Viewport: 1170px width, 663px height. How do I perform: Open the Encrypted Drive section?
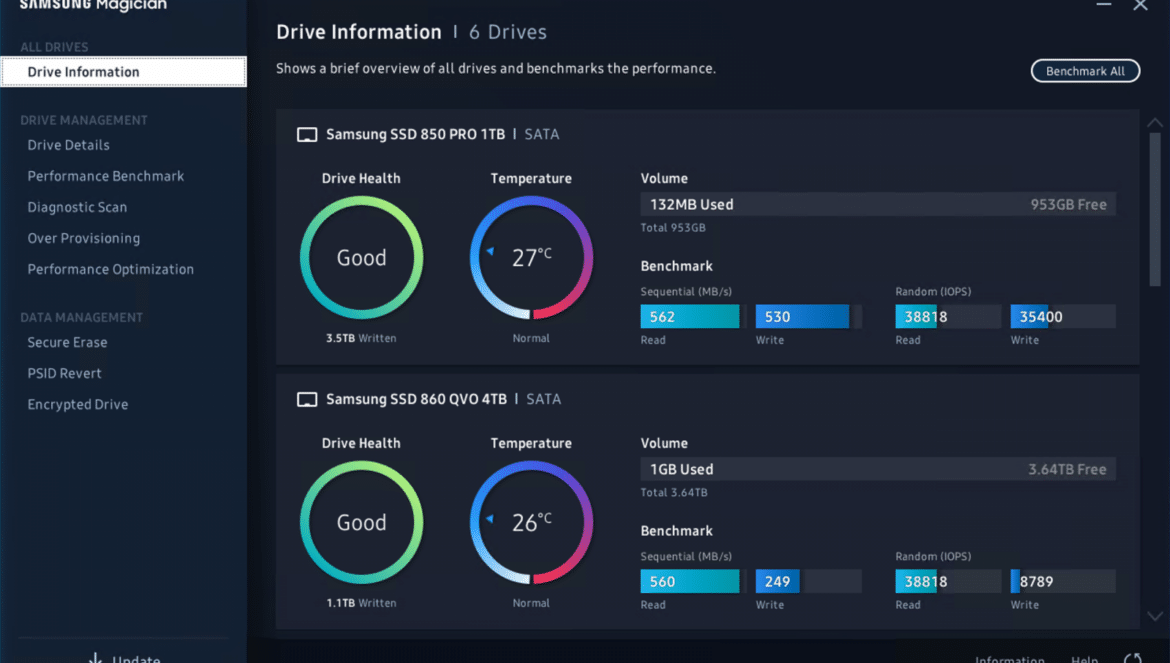[78, 404]
